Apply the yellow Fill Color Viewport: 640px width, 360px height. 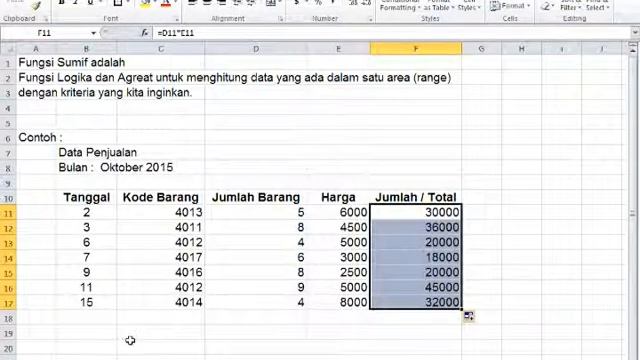click(145, 3)
